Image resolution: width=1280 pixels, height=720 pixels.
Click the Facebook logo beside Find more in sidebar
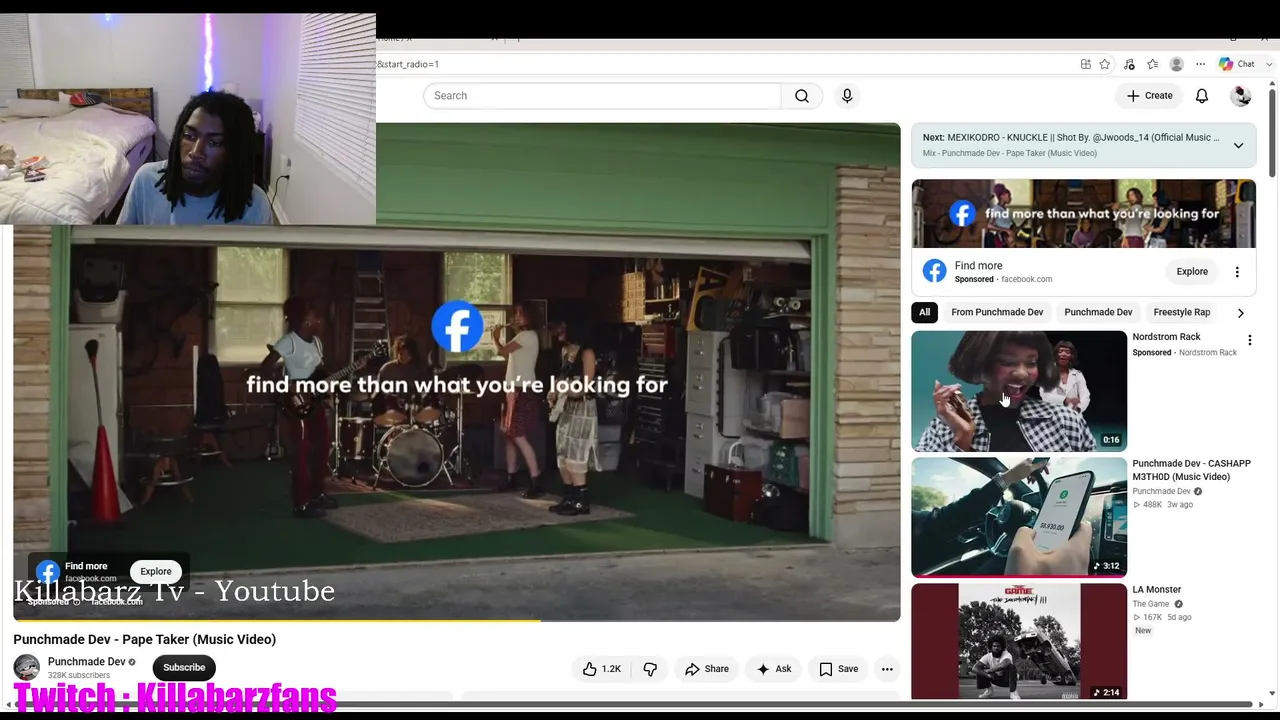934,271
